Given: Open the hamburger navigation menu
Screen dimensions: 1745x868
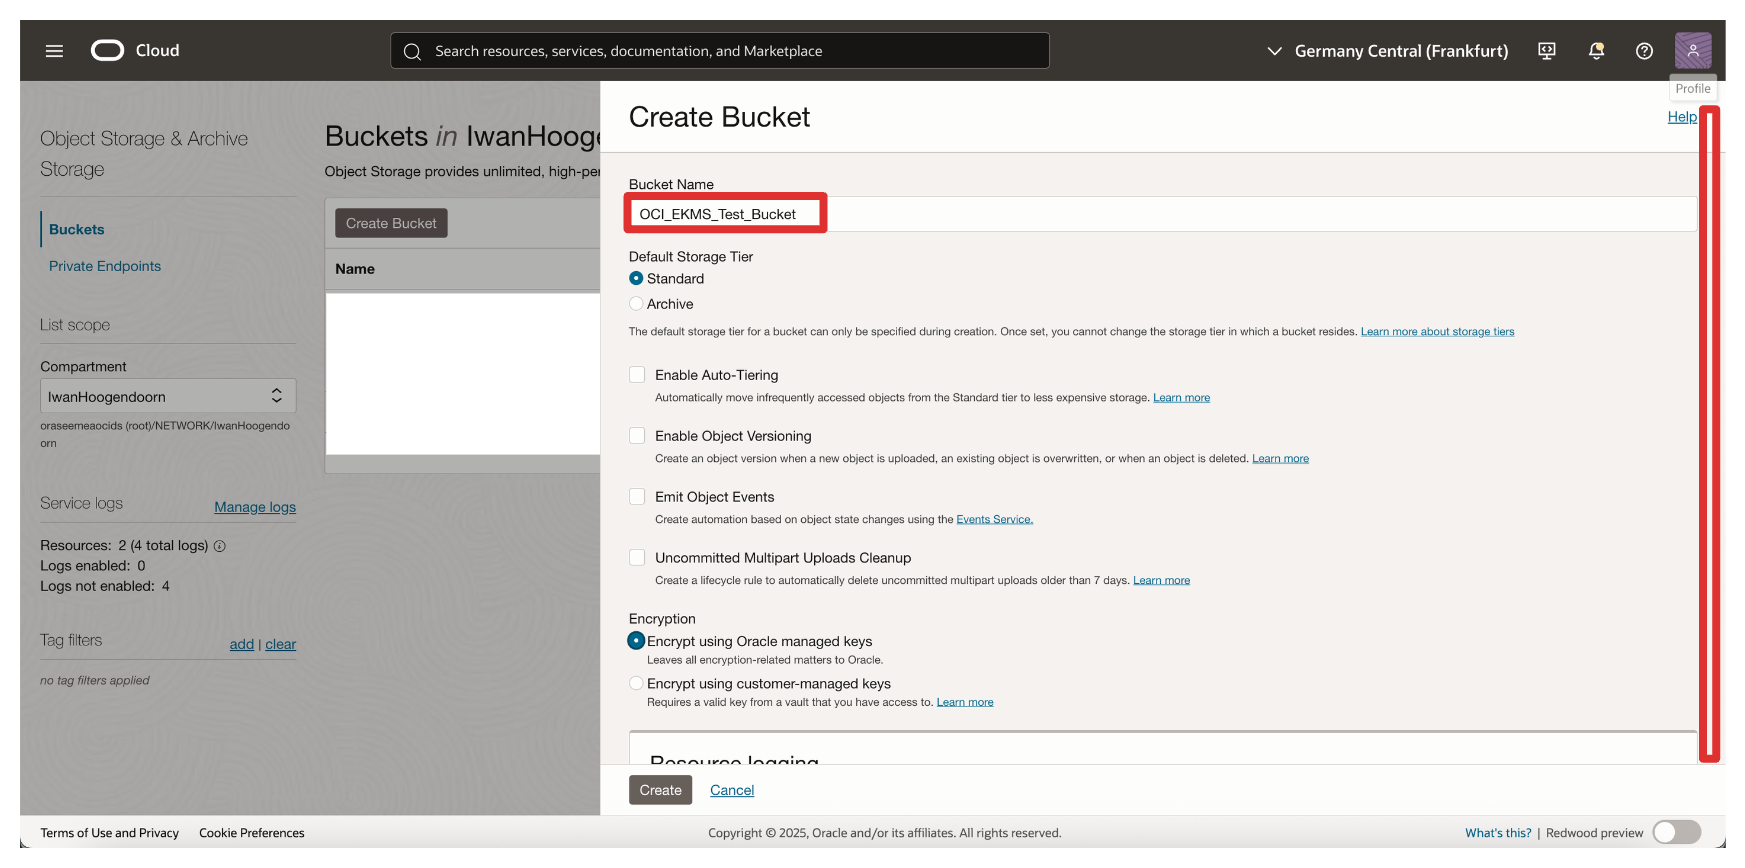Looking at the screenshot, I should 54,51.
